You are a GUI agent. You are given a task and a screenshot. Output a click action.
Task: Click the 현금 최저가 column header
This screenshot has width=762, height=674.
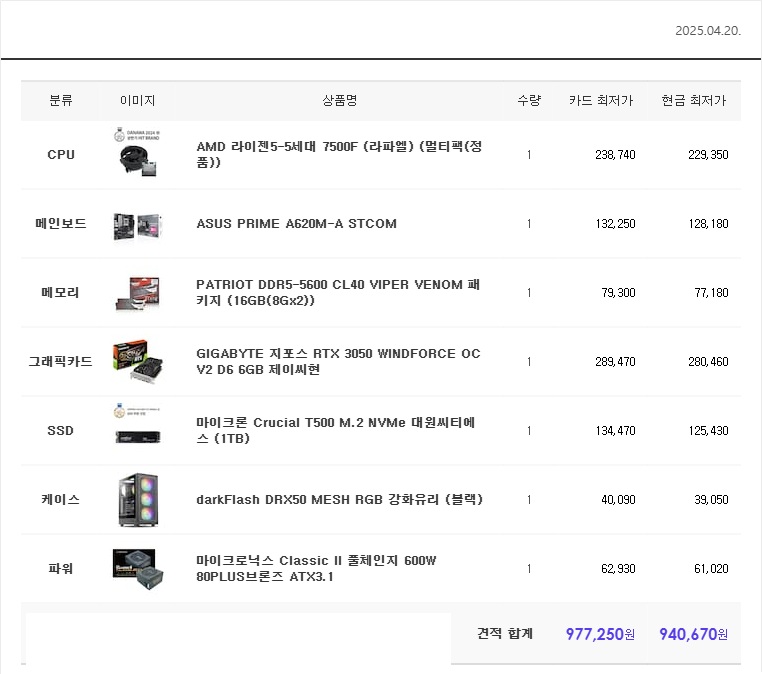[693, 101]
